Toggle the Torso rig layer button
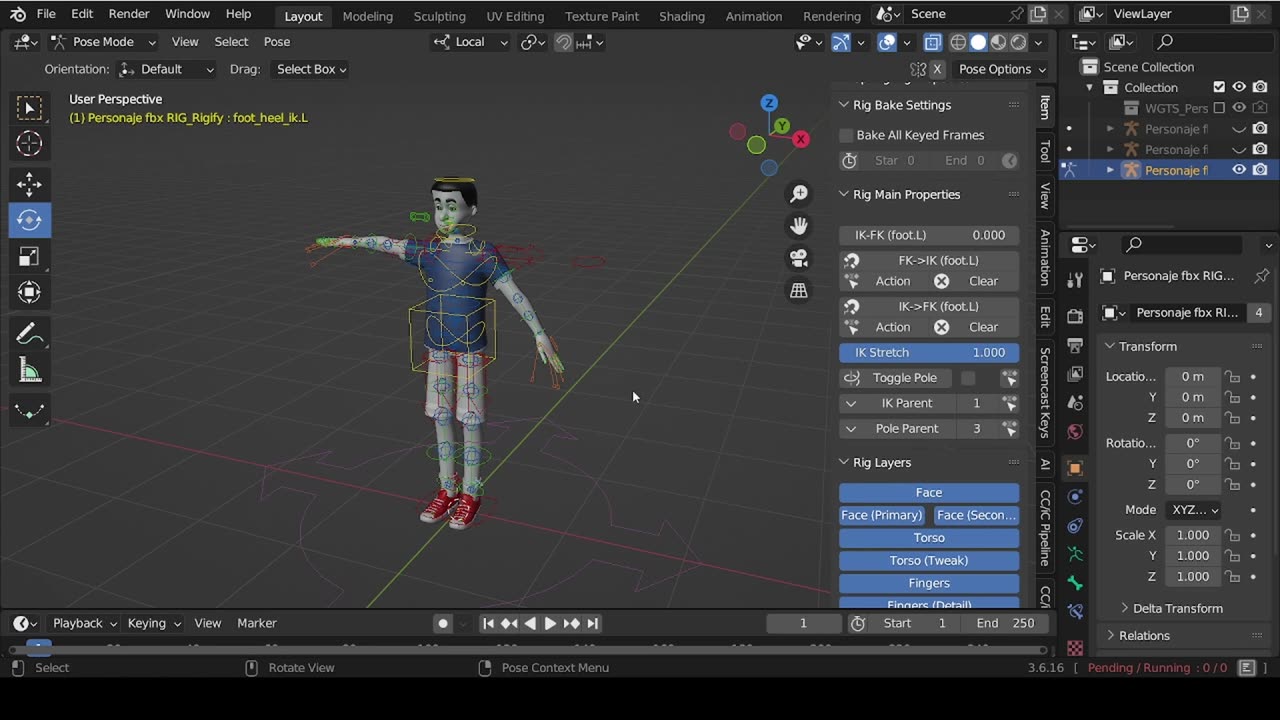 [x=929, y=538]
